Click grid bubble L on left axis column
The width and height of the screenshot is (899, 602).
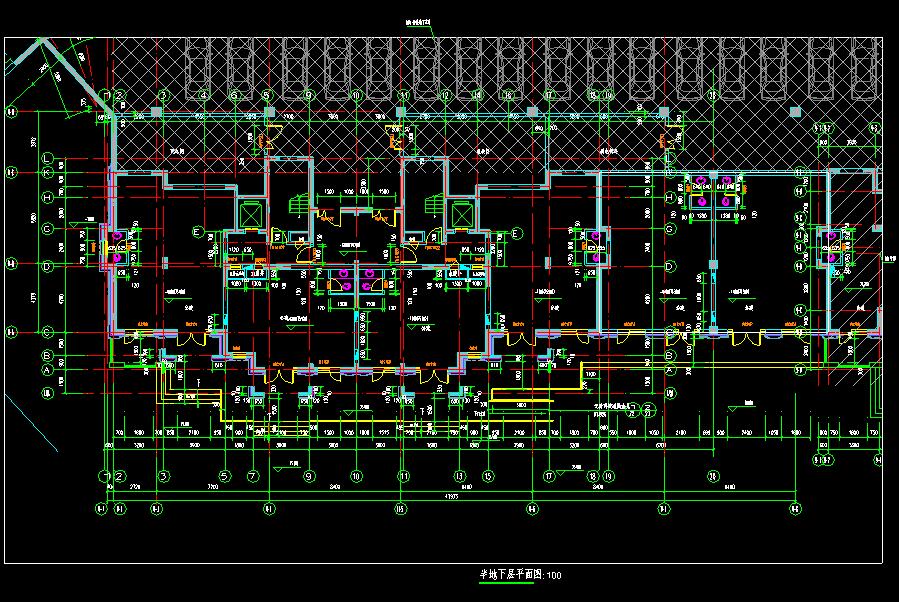pyautogui.click(x=47, y=156)
